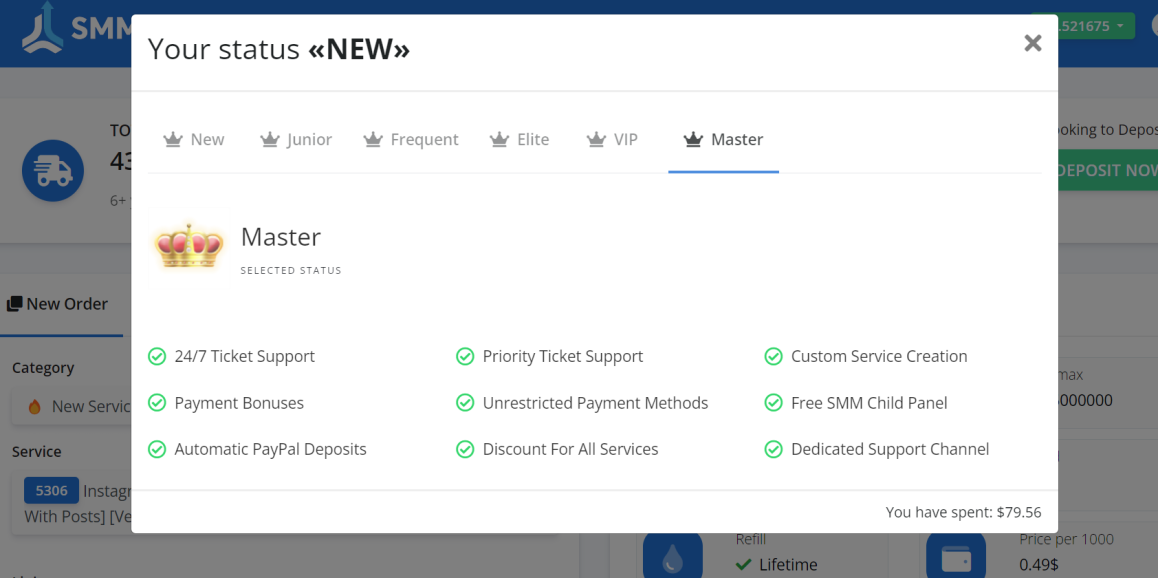This screenshot has height=578, width=1158.
Task: Open the Service dropdown with ID 5306
Action: point(72,503)
